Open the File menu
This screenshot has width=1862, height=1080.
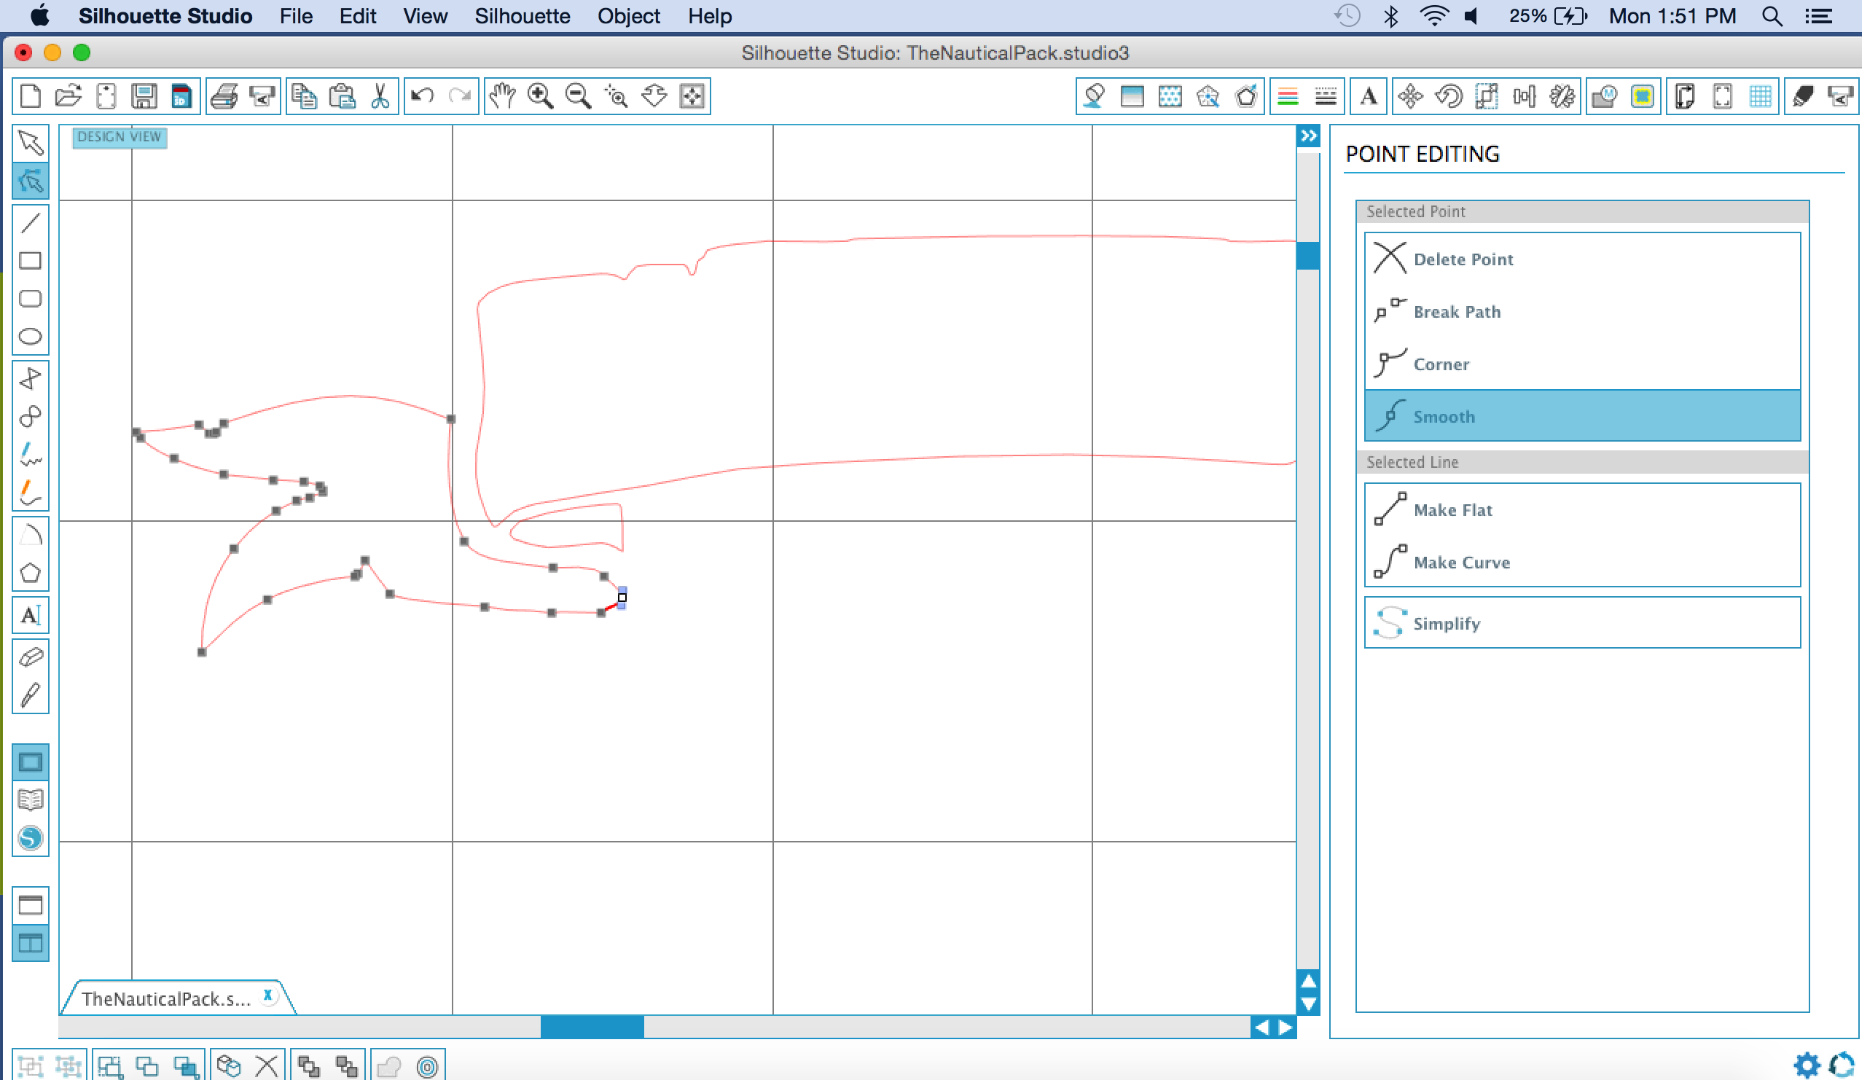296,16
